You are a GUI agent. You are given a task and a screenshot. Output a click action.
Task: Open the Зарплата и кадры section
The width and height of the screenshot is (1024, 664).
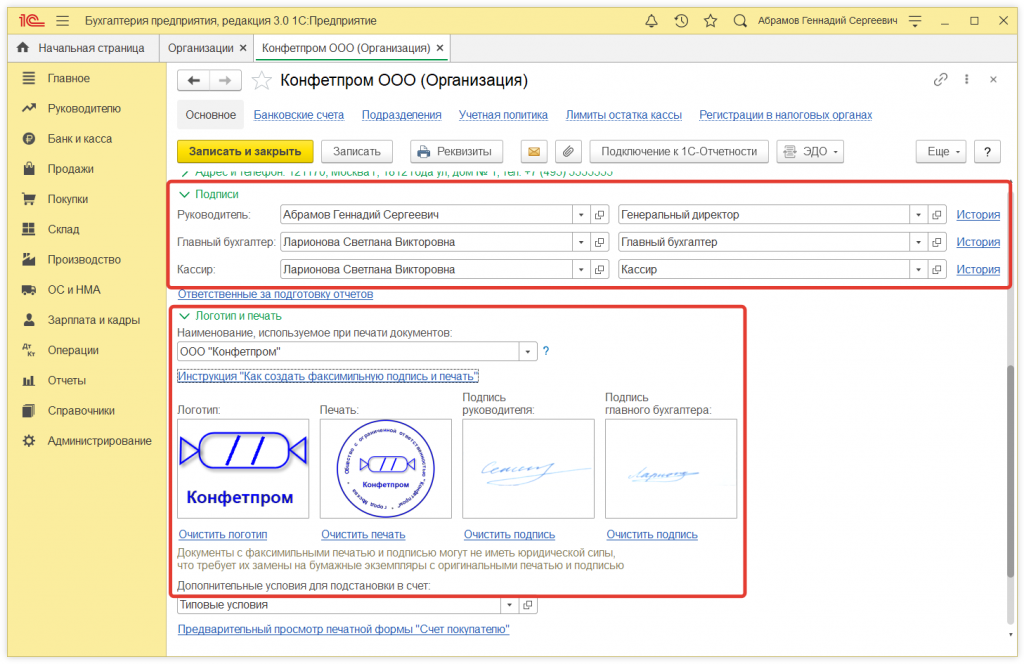(x=93, y=320)
